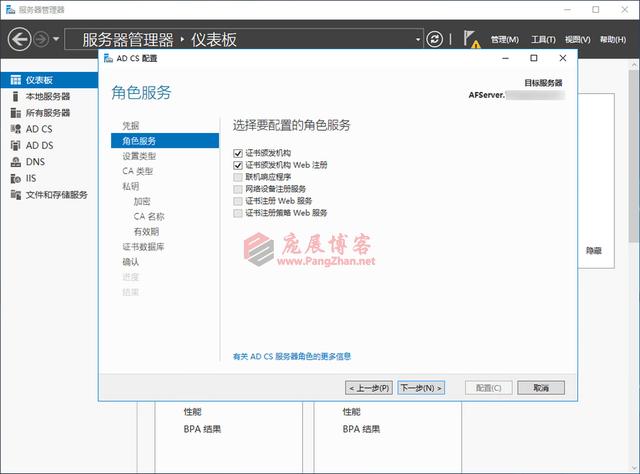Click the DNS role icon
This screenshot has width=640, height=474.
coord(16,162)
